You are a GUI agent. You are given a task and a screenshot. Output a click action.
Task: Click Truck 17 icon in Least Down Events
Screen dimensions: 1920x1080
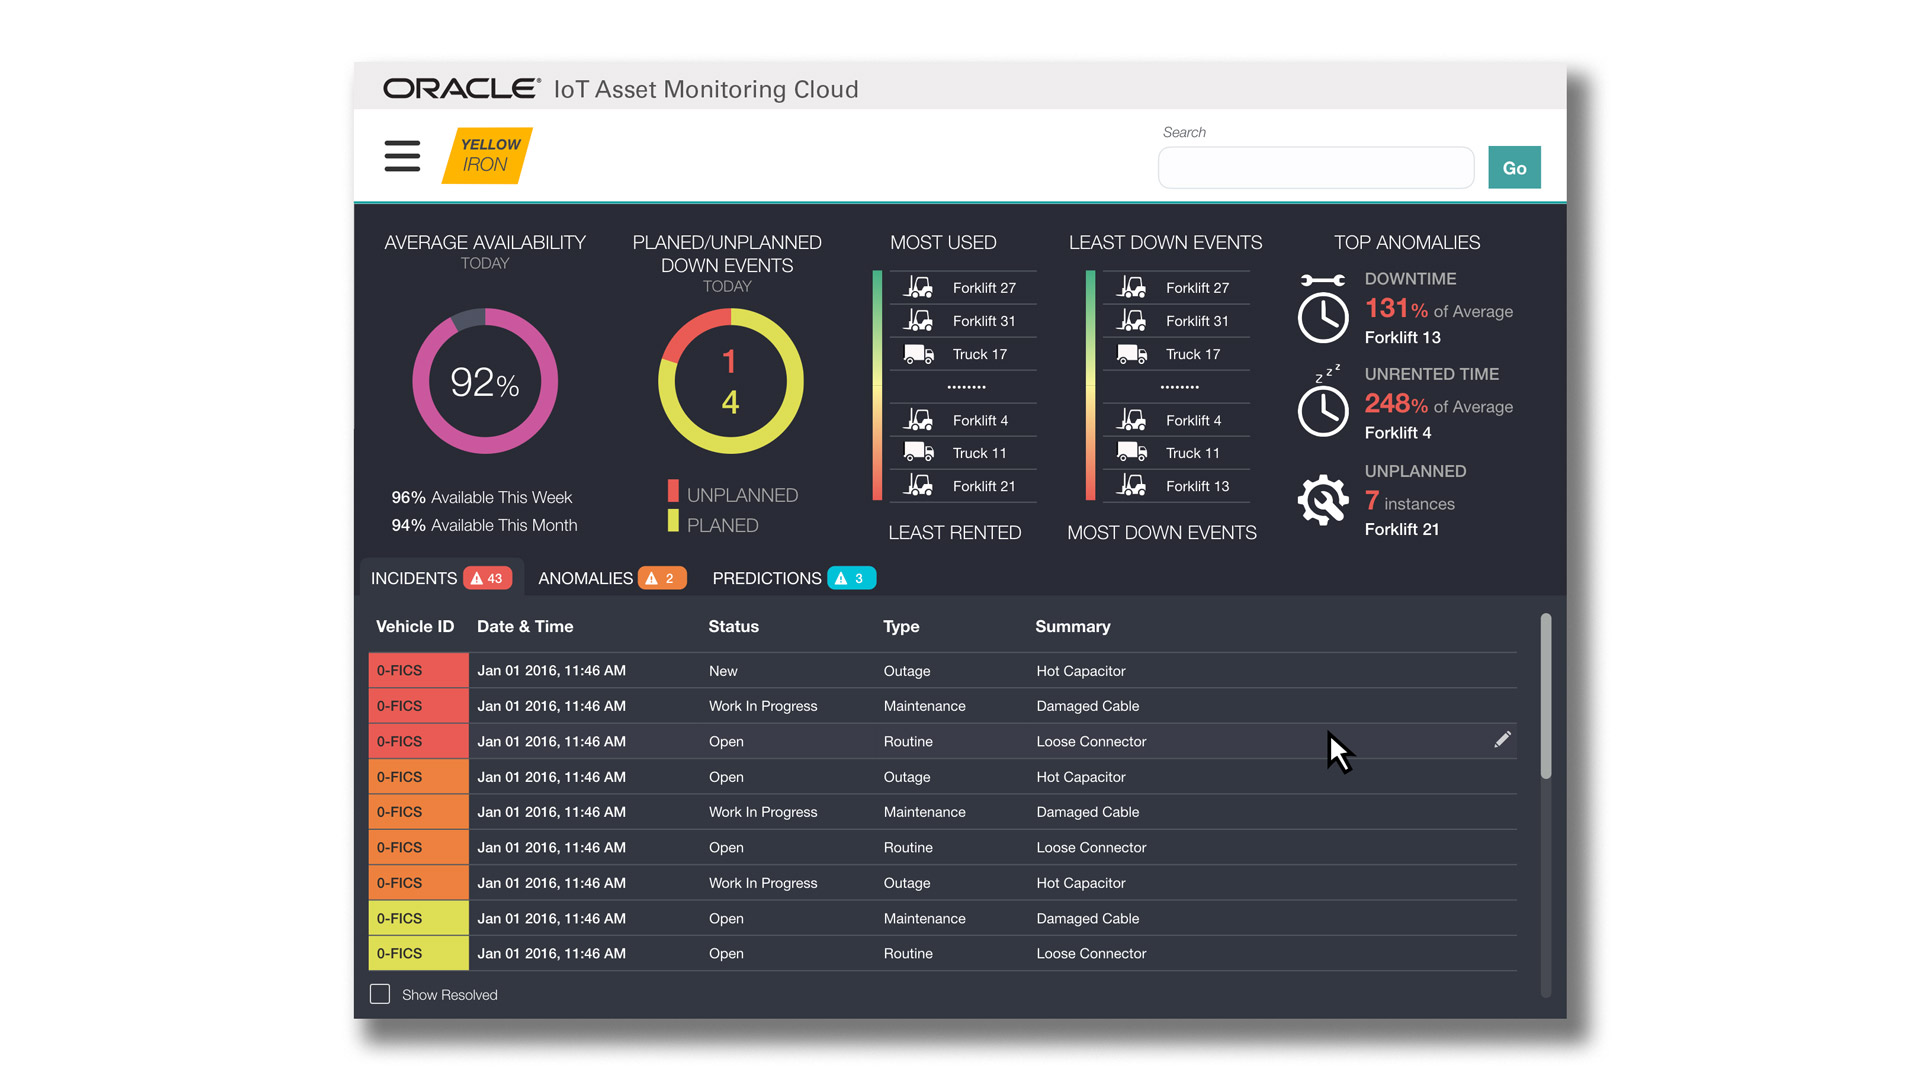coord(1131,354)
